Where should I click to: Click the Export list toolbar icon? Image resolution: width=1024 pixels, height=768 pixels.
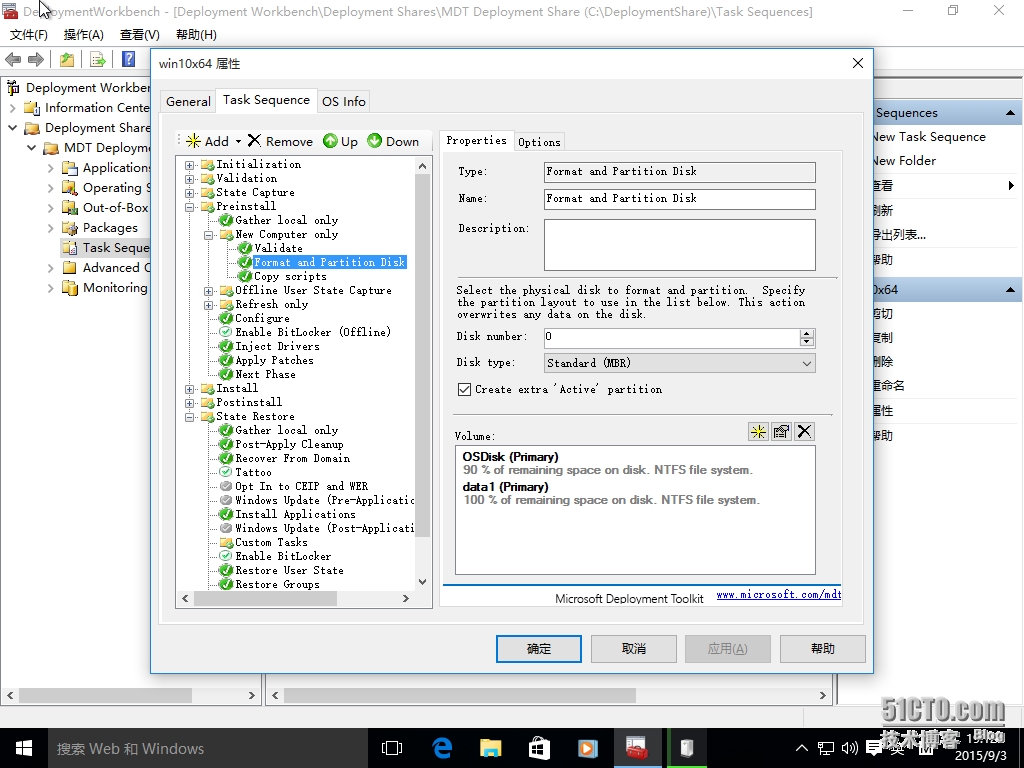[x=98, y=59]
